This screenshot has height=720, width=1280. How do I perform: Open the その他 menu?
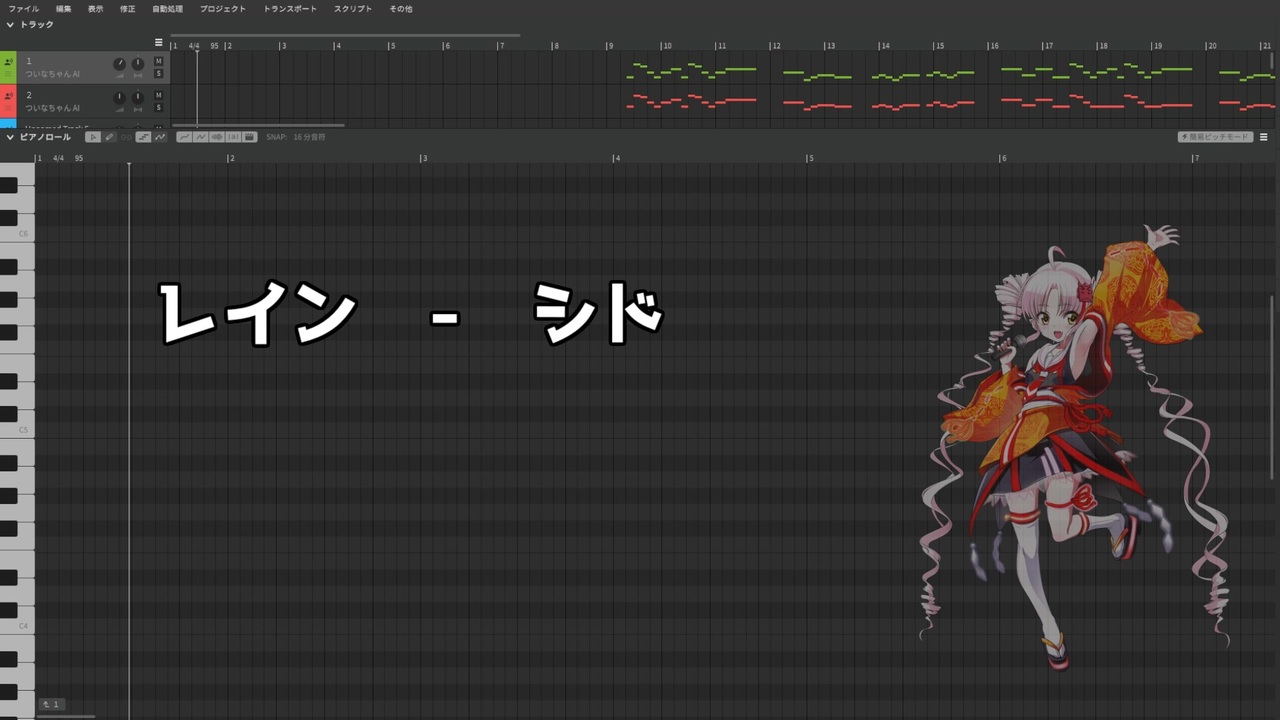401,9
